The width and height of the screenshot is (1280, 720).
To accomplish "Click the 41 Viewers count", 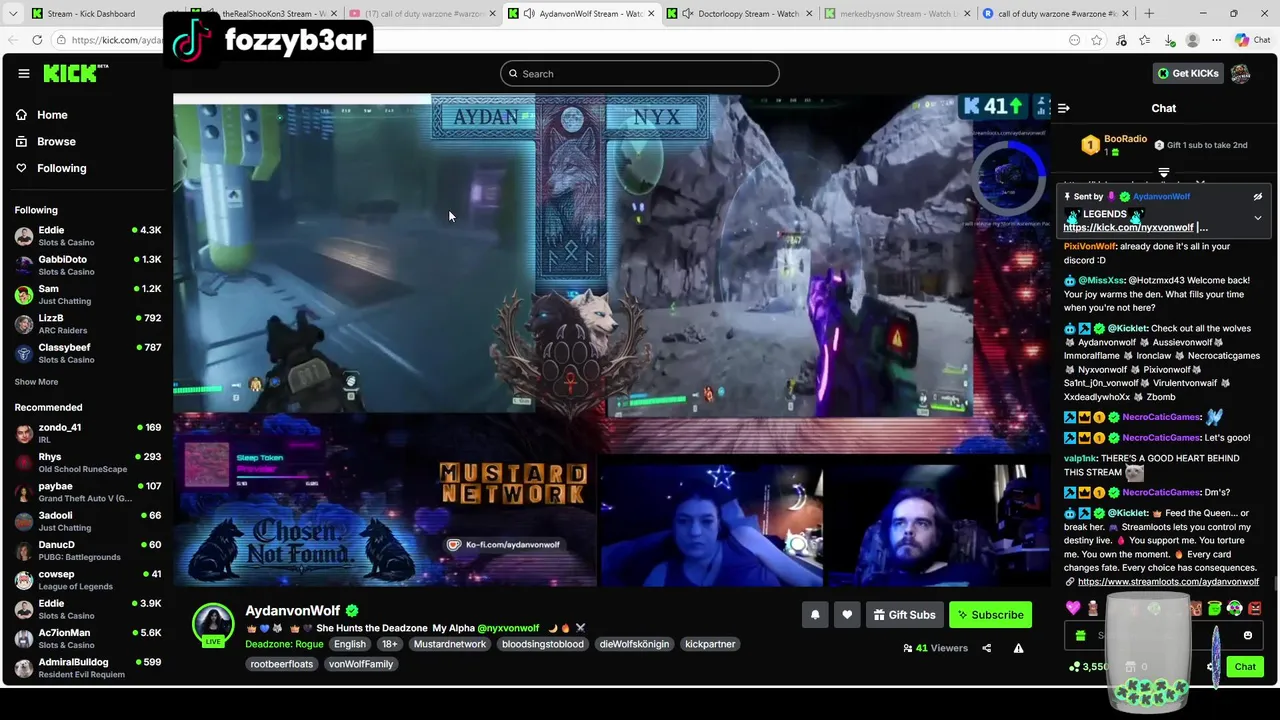I will [935, 648].
